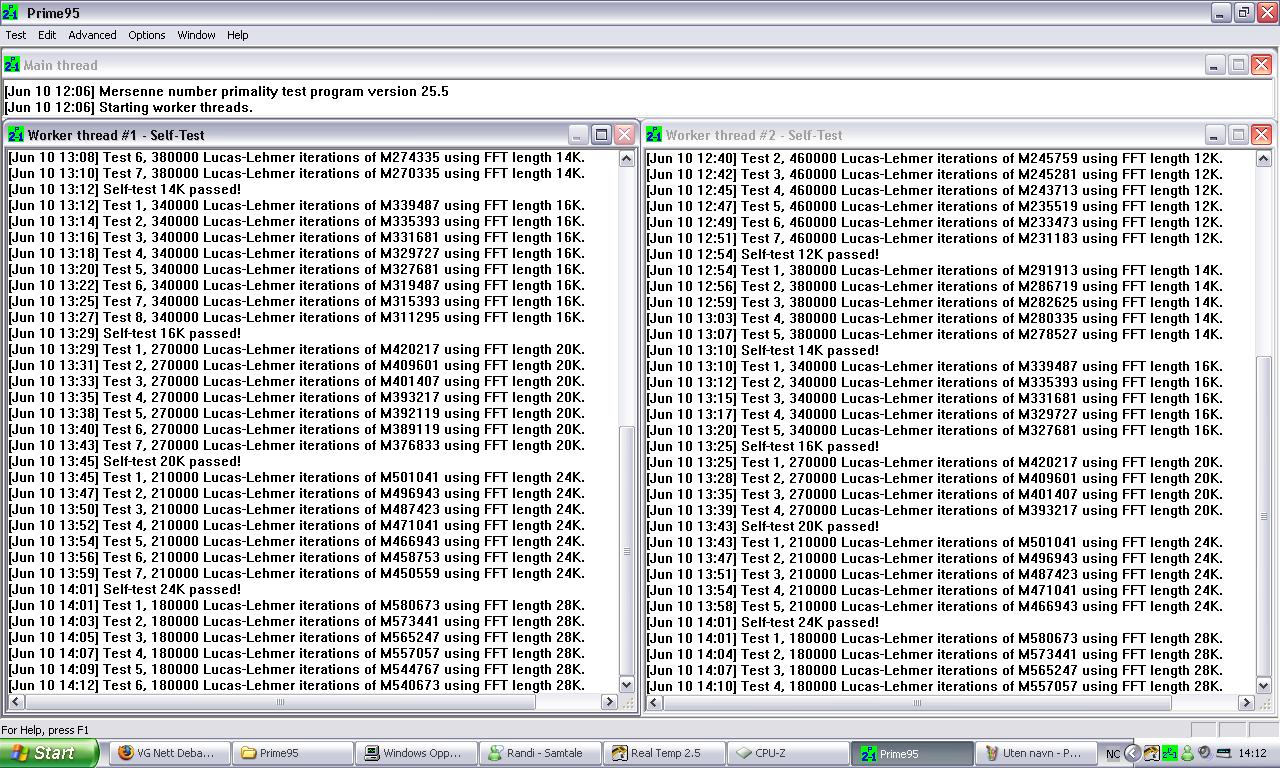This screenshot has width=1280, height=768.
Task: Maximize the Worker thread #1 window
Action: [x=601, y=135]
